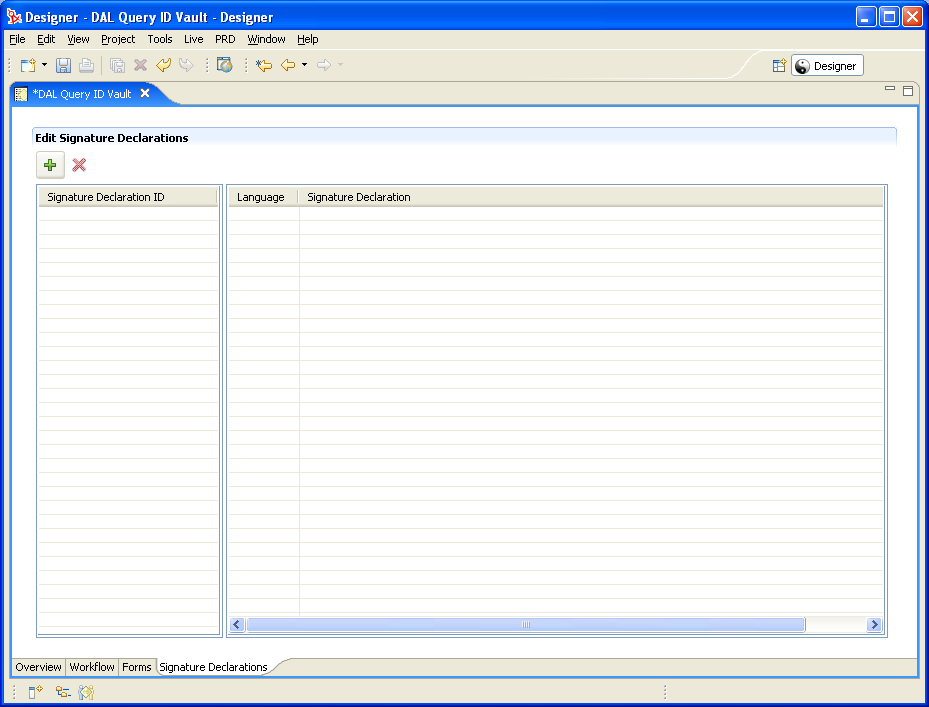Open the Back history dropdown arrow

tap(304, 66)
